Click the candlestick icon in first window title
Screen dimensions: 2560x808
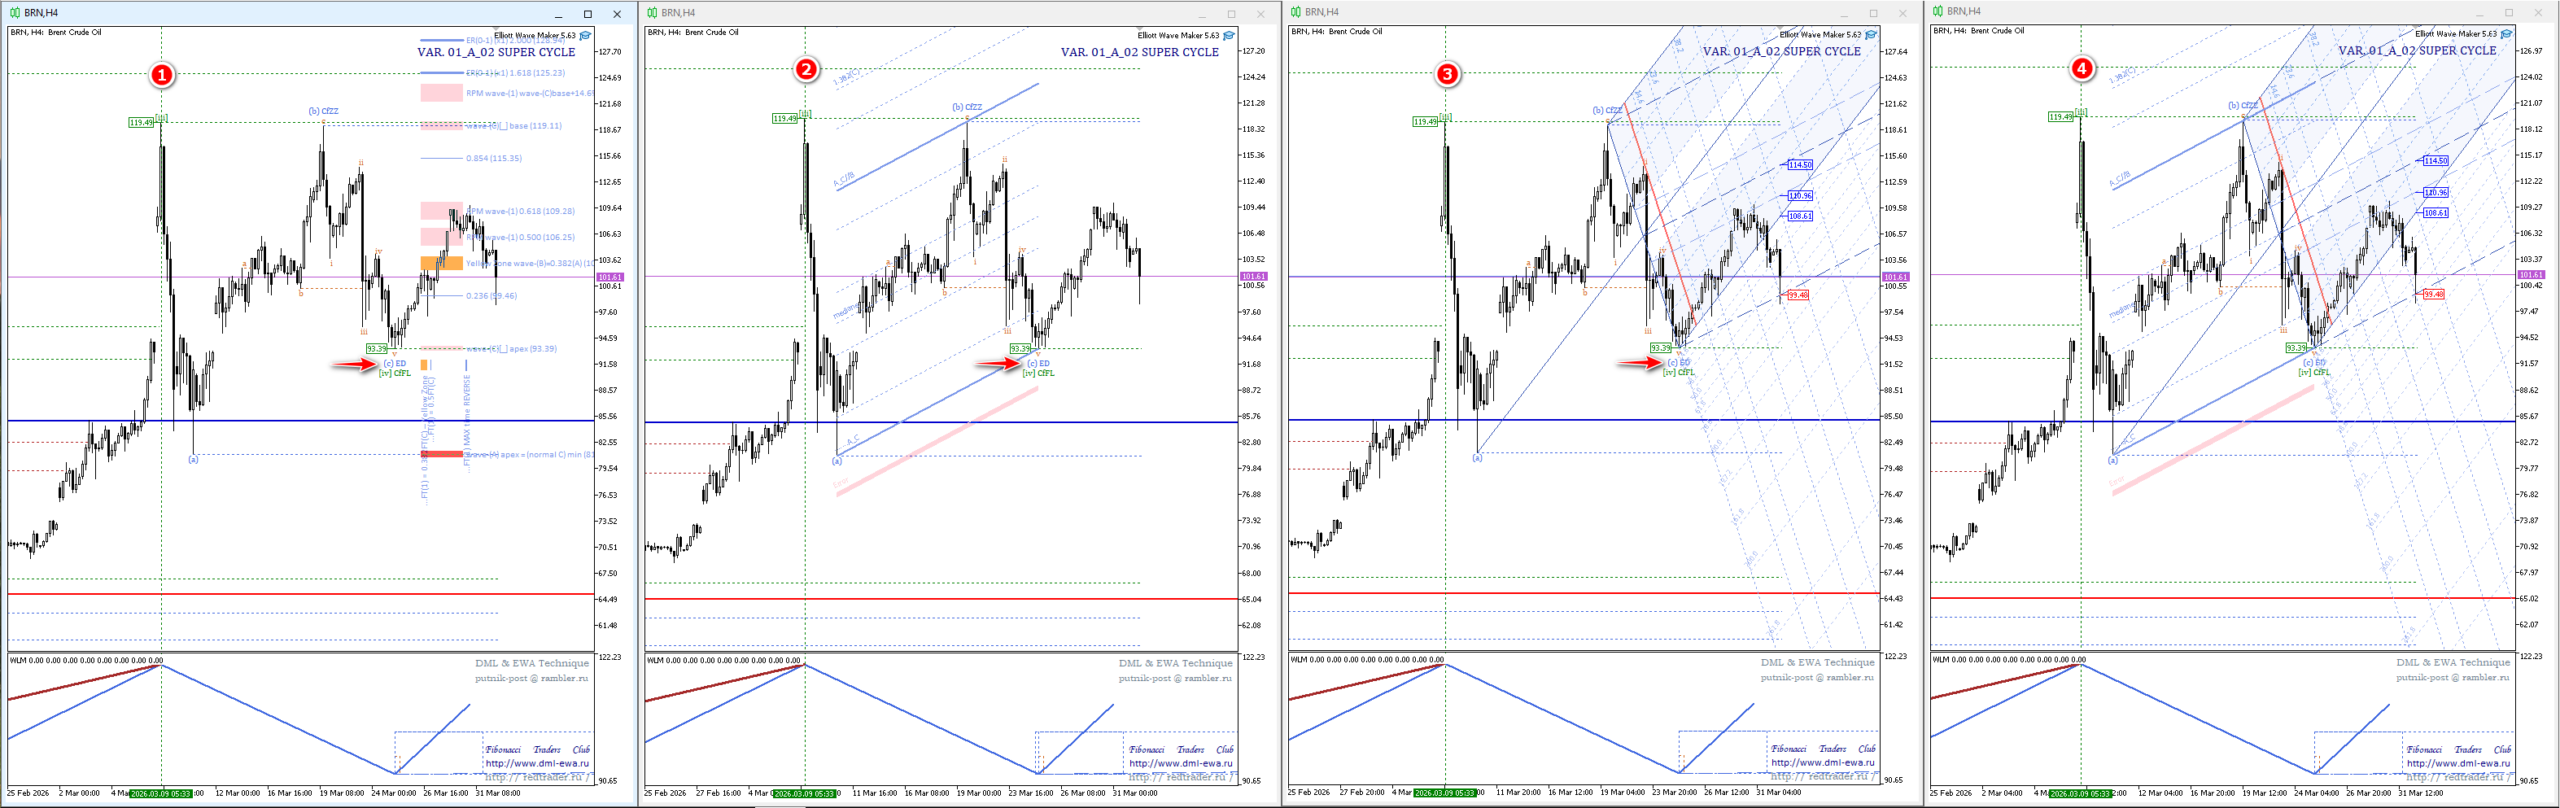(14, 13)
